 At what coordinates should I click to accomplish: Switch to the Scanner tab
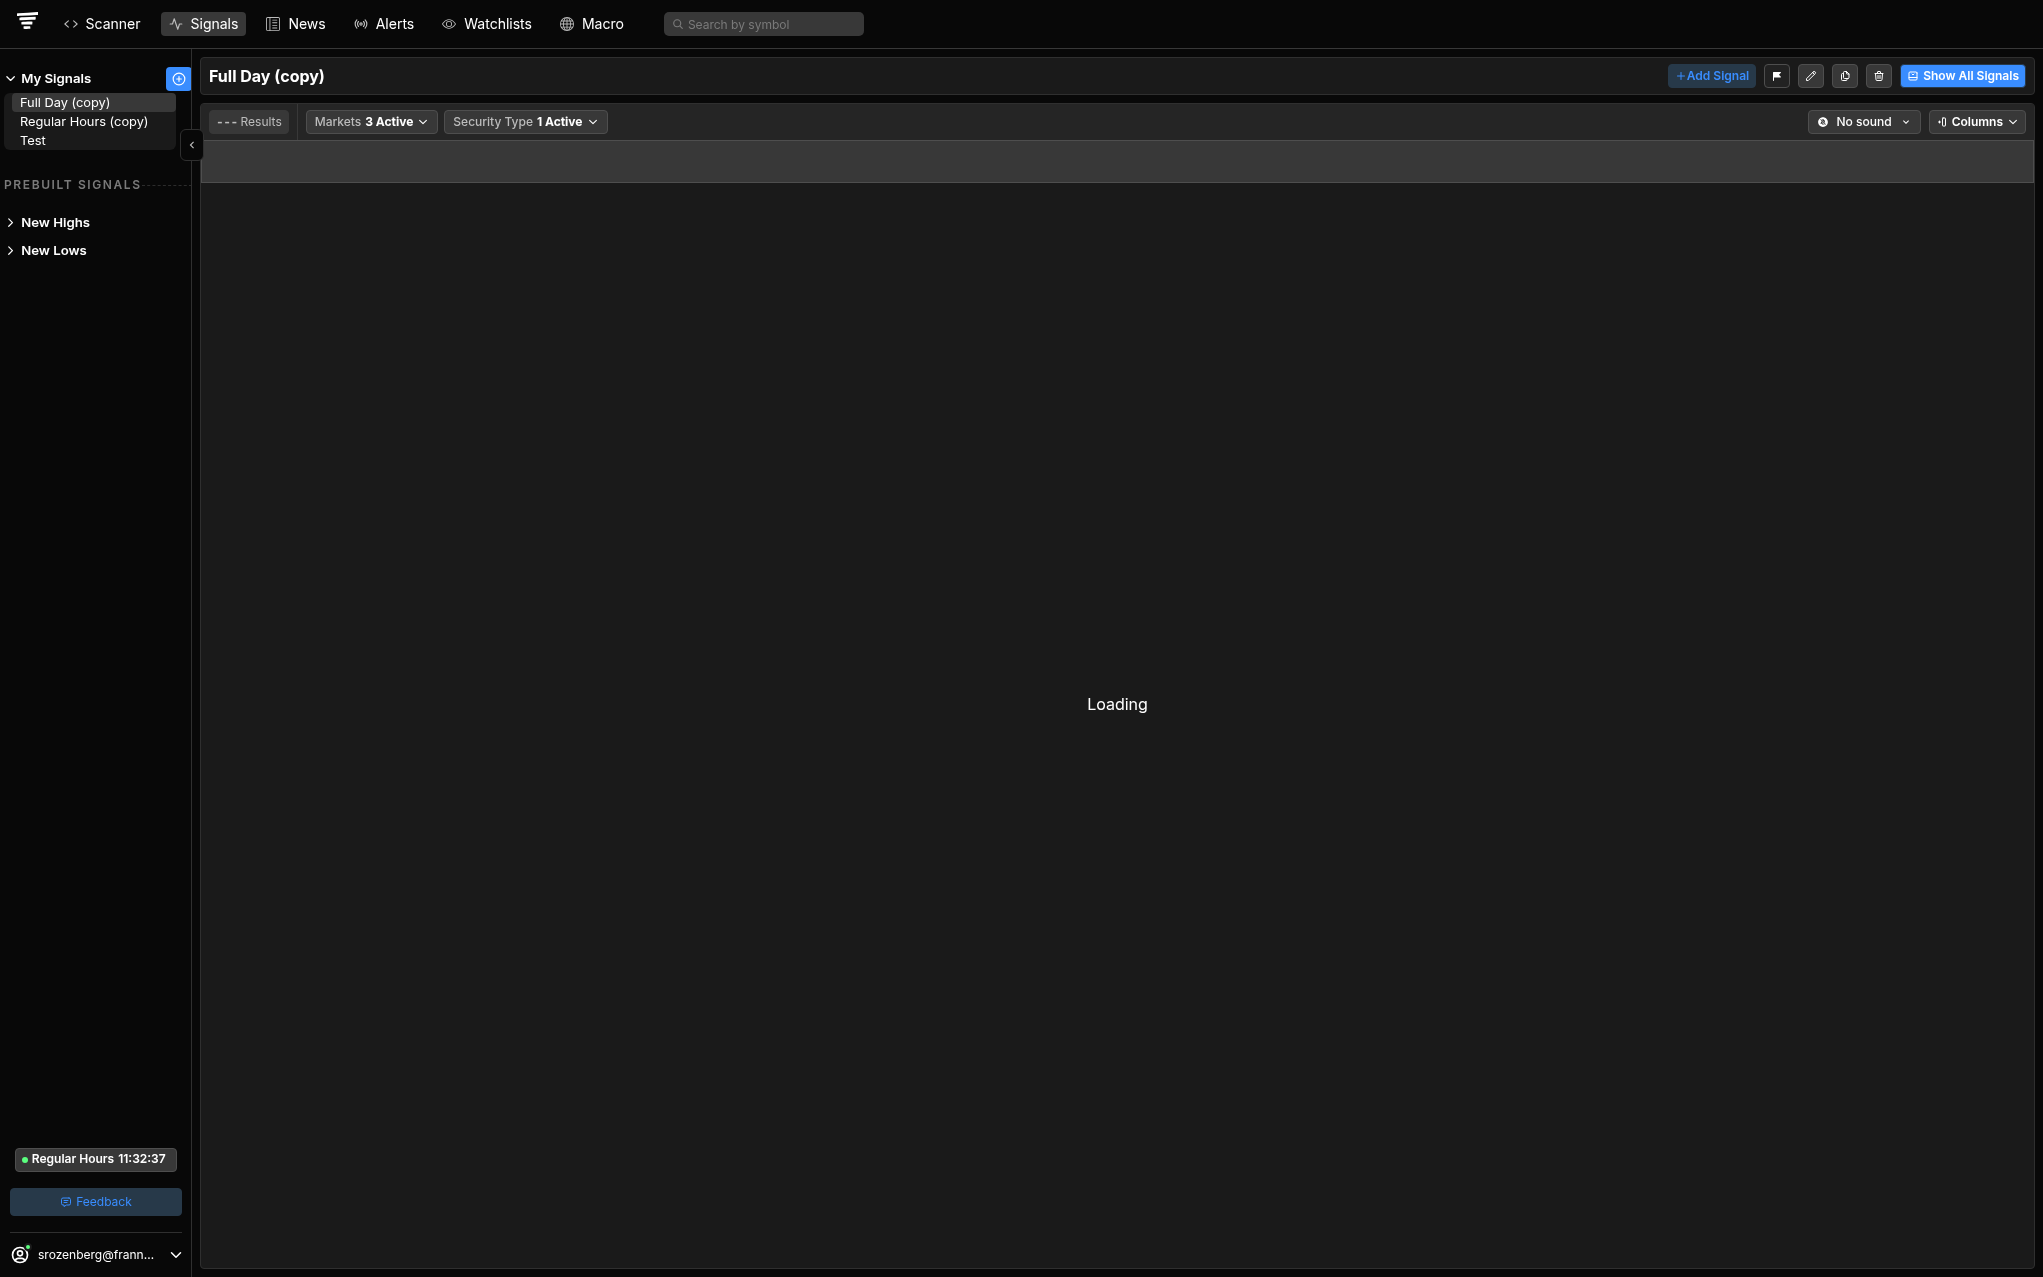coord(102,24)
